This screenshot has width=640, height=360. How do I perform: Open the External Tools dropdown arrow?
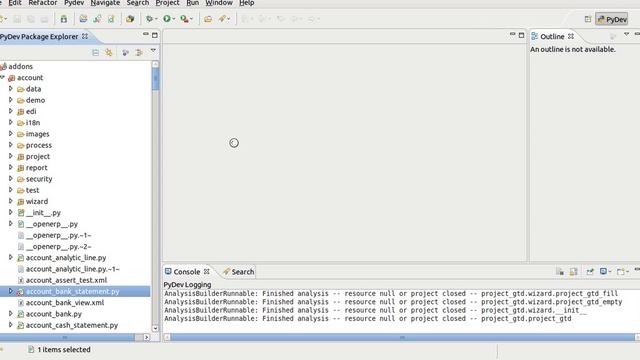click(191, 19)
